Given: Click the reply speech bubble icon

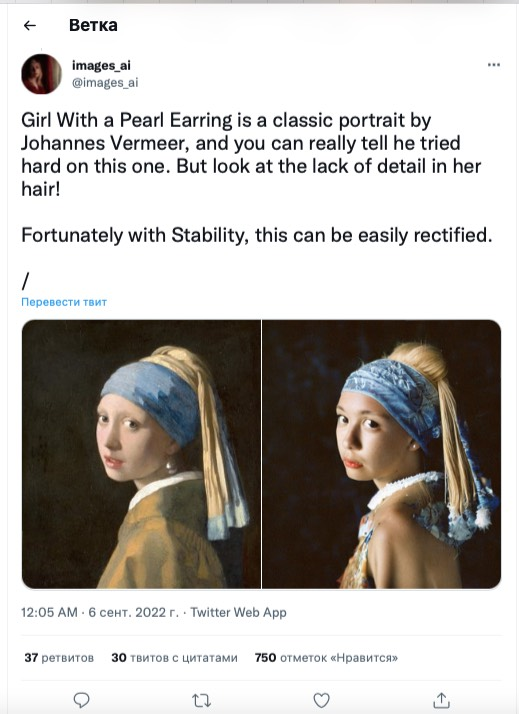Looking at the screenshot, I should point(81,699).
